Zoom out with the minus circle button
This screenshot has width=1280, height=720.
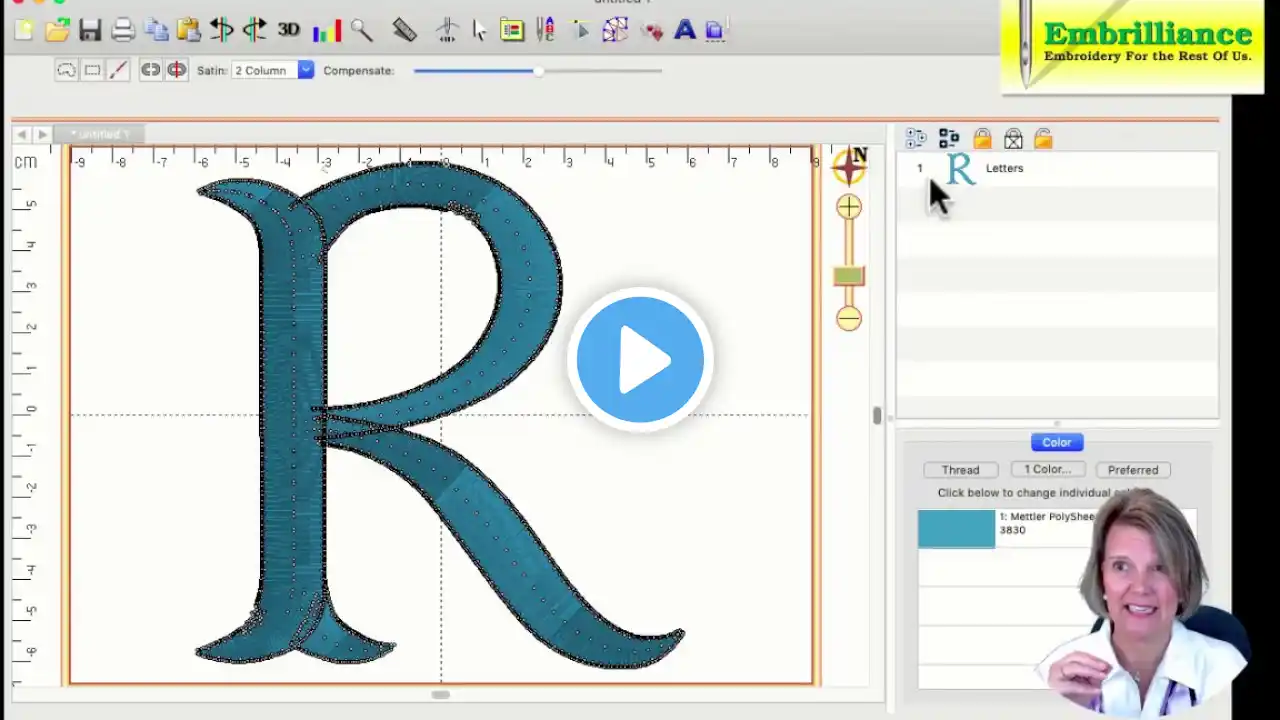[x=849, y=319]
